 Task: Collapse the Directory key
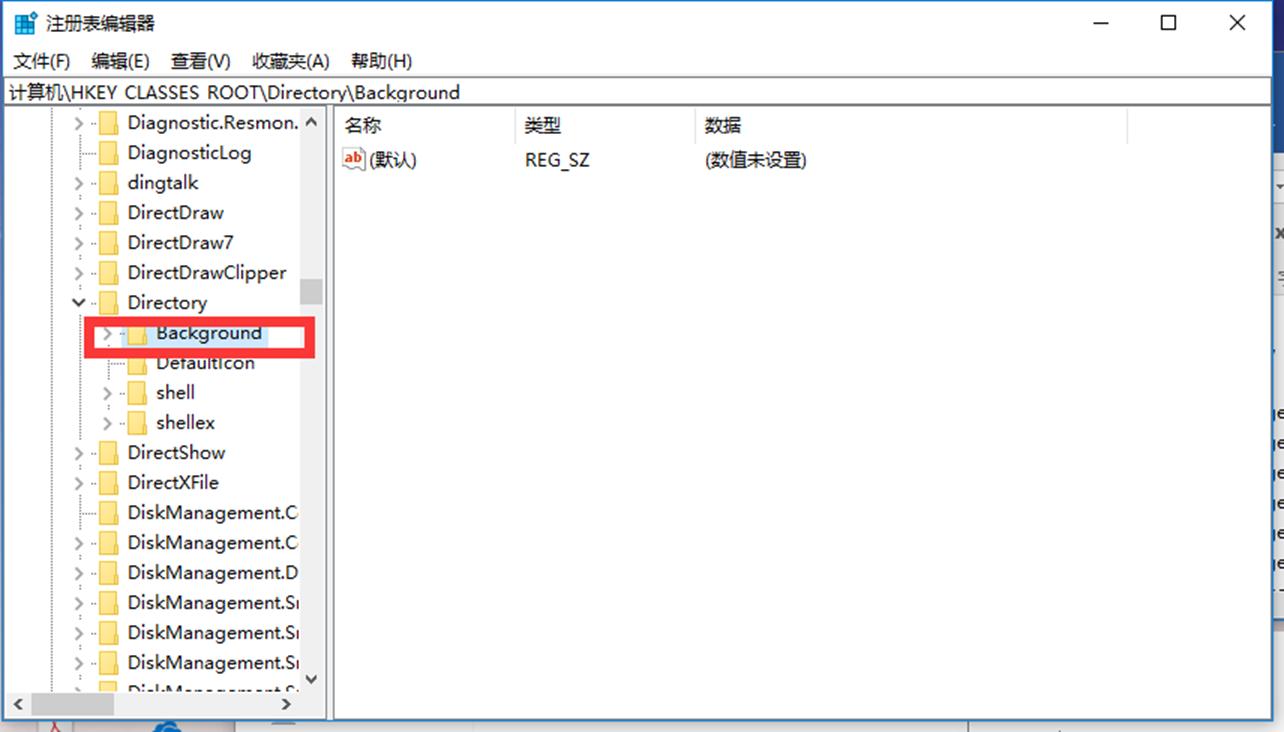[x=78, y=302]
